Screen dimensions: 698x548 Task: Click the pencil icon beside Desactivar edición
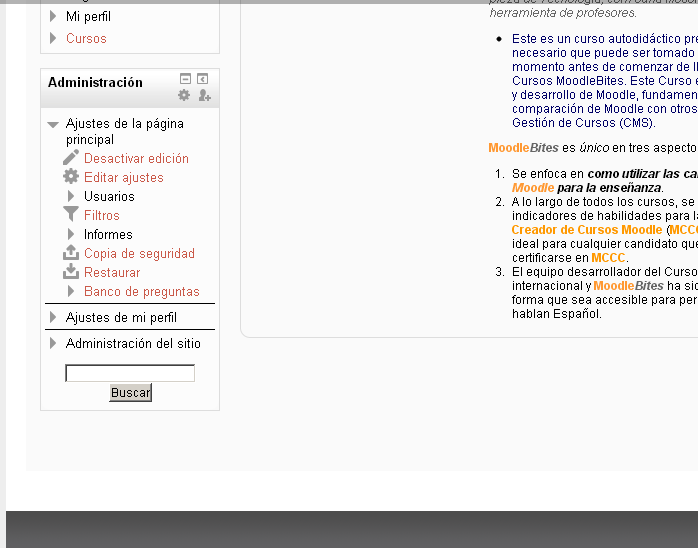coord(71,158)
